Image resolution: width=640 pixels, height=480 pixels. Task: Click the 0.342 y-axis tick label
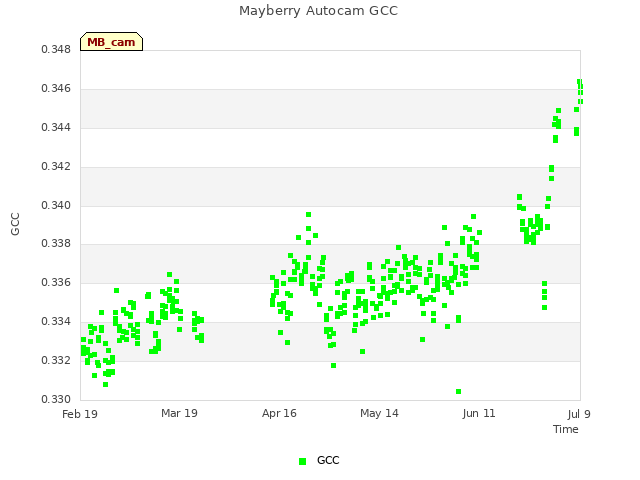tap(56, 167)
